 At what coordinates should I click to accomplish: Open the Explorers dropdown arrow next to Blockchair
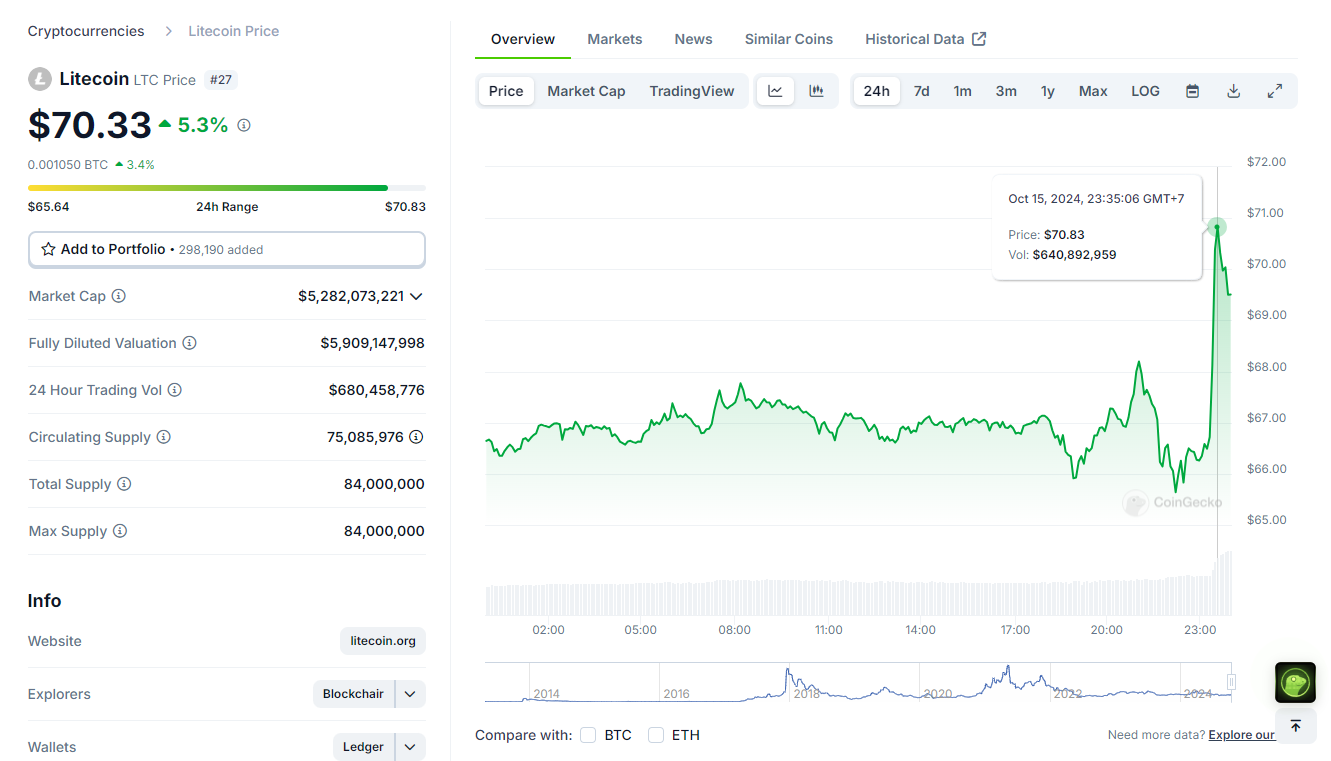[410, 694]
